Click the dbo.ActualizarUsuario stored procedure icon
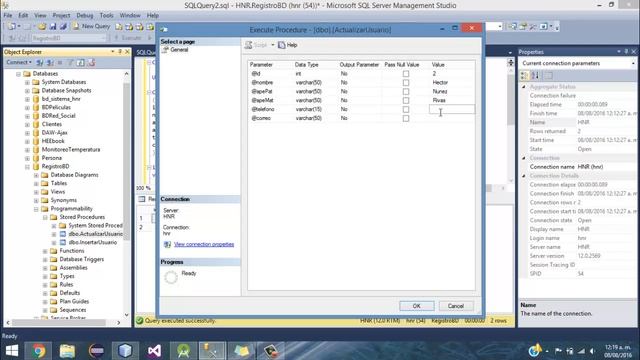 click(63, 234)
